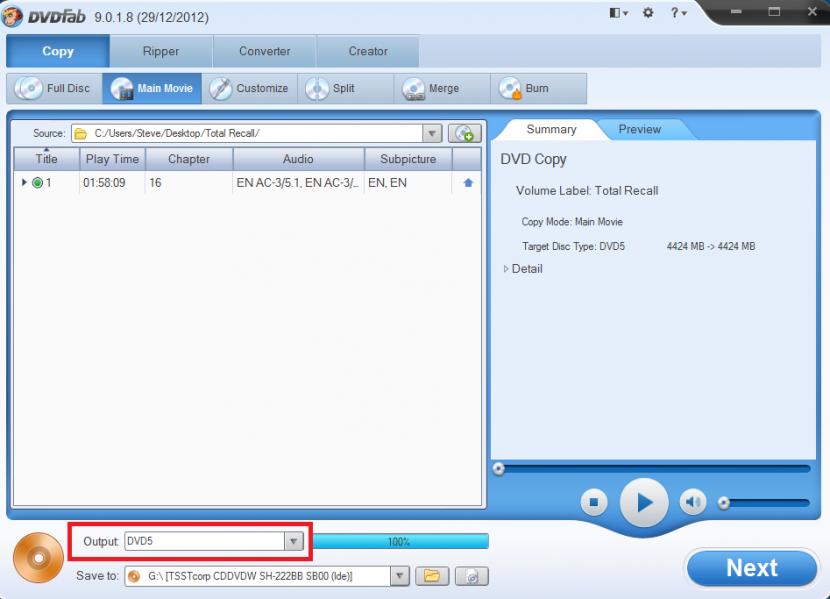Switch to the Ripper tab
The height and width of the screenshot is (599, 830).
pos(160,51)
